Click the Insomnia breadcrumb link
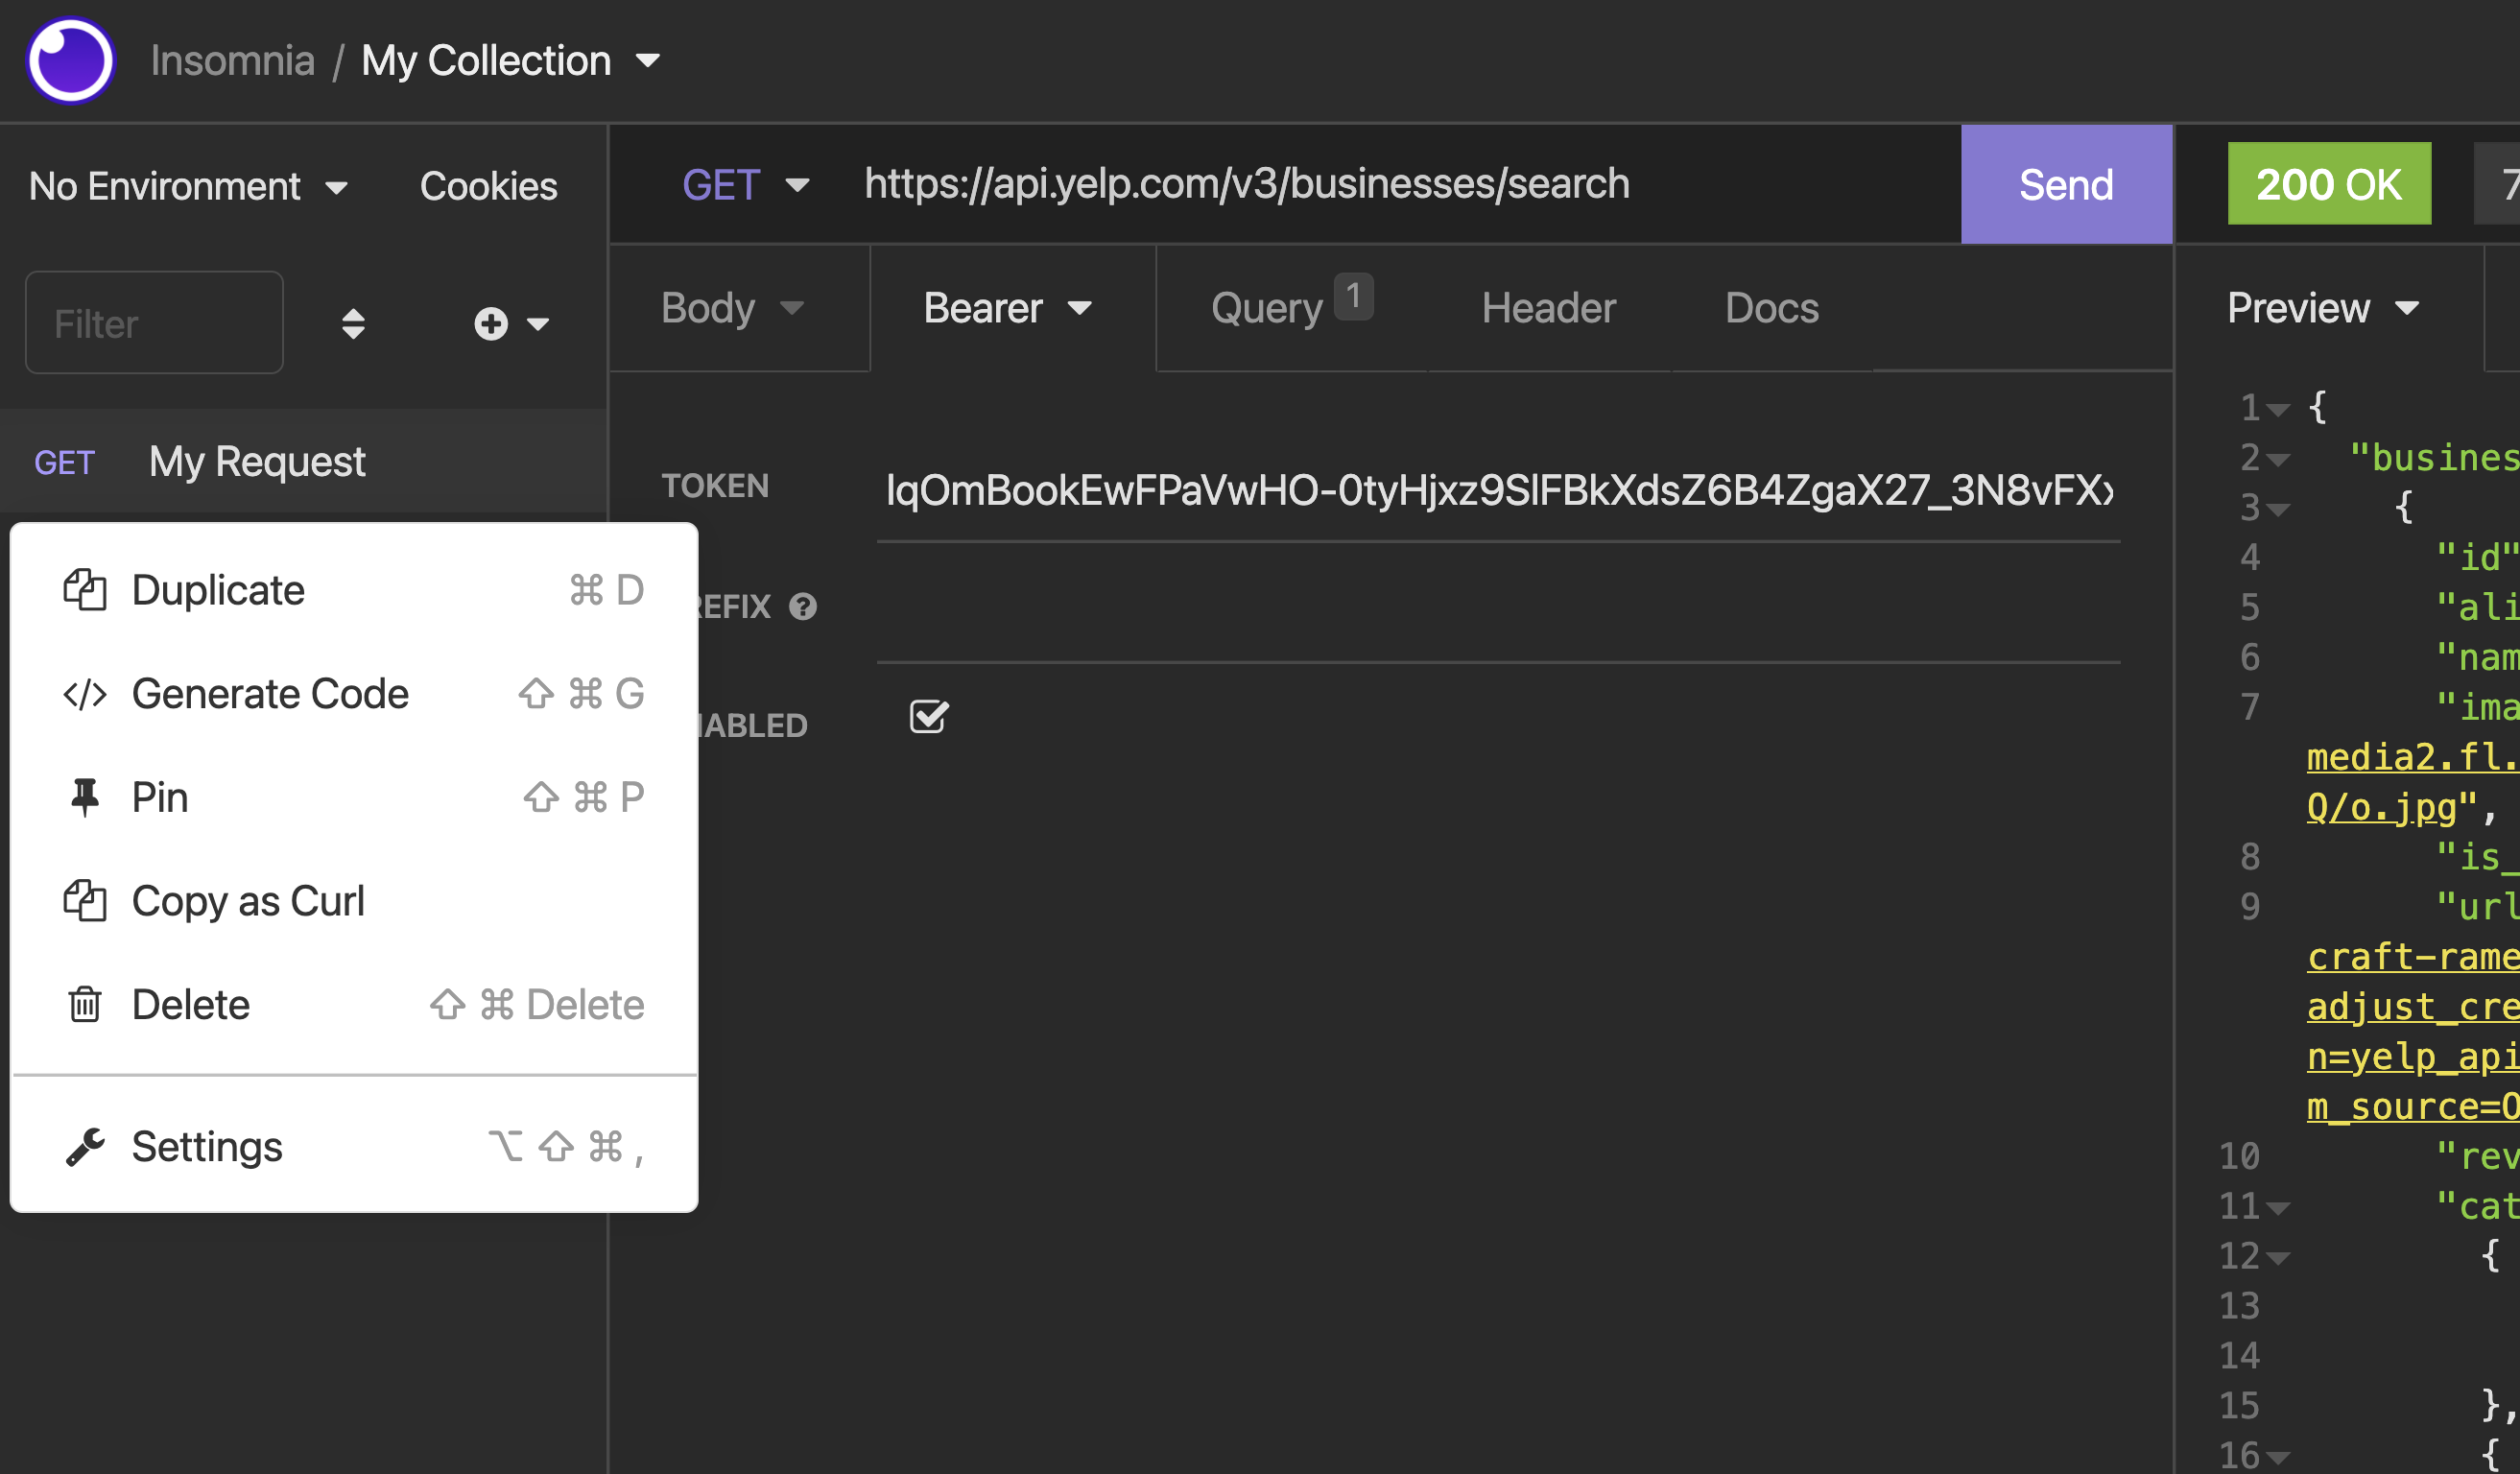The width and height of the screenshot is (2520, 1474). pyautogui.click(x=232, y=61)
